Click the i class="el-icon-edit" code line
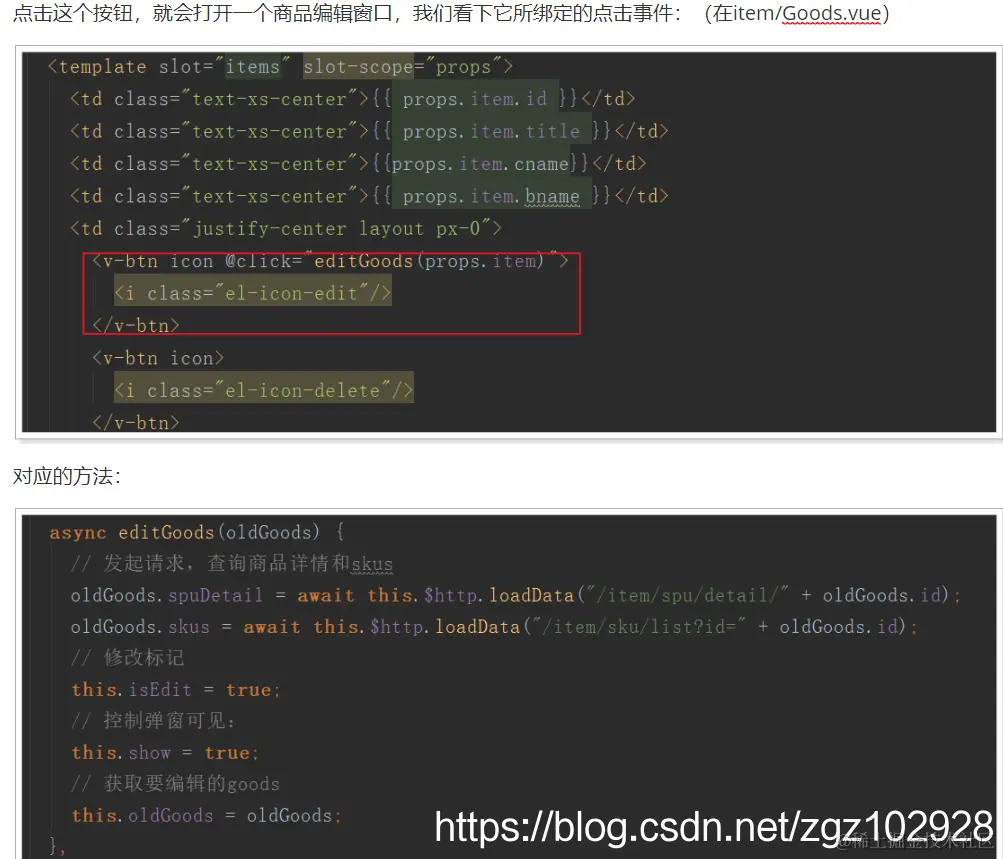Viewport: 1003px width, 859px height. [x=253, y=294]
